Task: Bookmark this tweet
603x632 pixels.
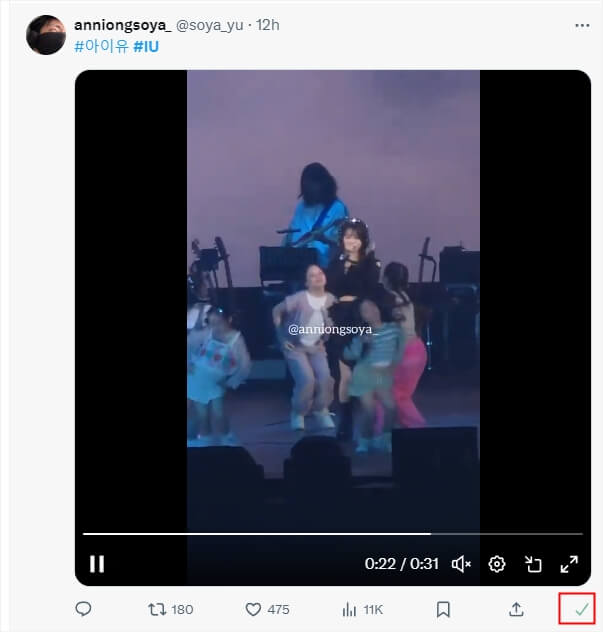Action: [x=443, y=609]
